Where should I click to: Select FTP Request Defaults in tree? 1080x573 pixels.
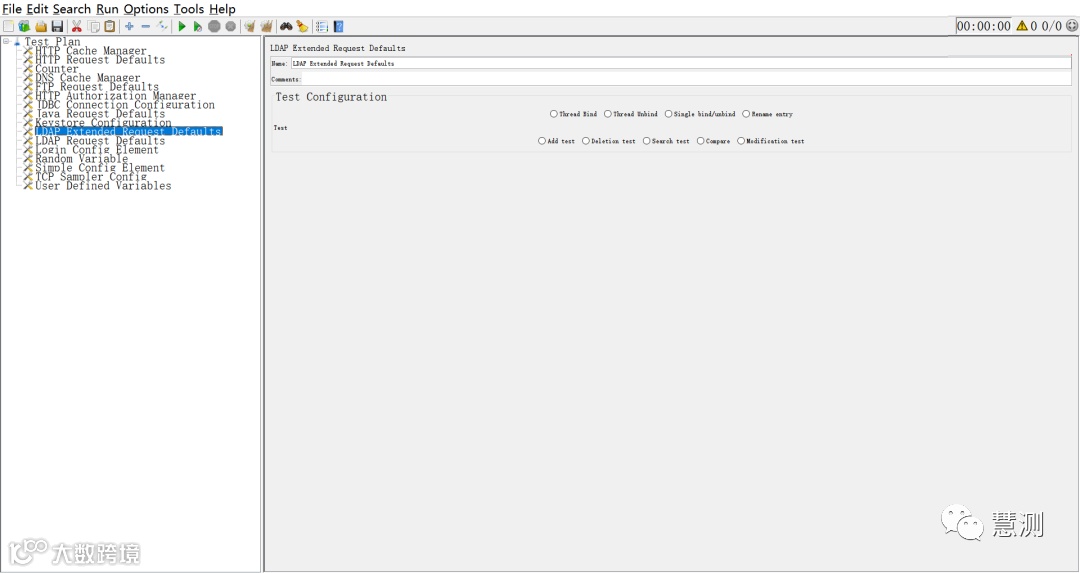coord(97,87)
